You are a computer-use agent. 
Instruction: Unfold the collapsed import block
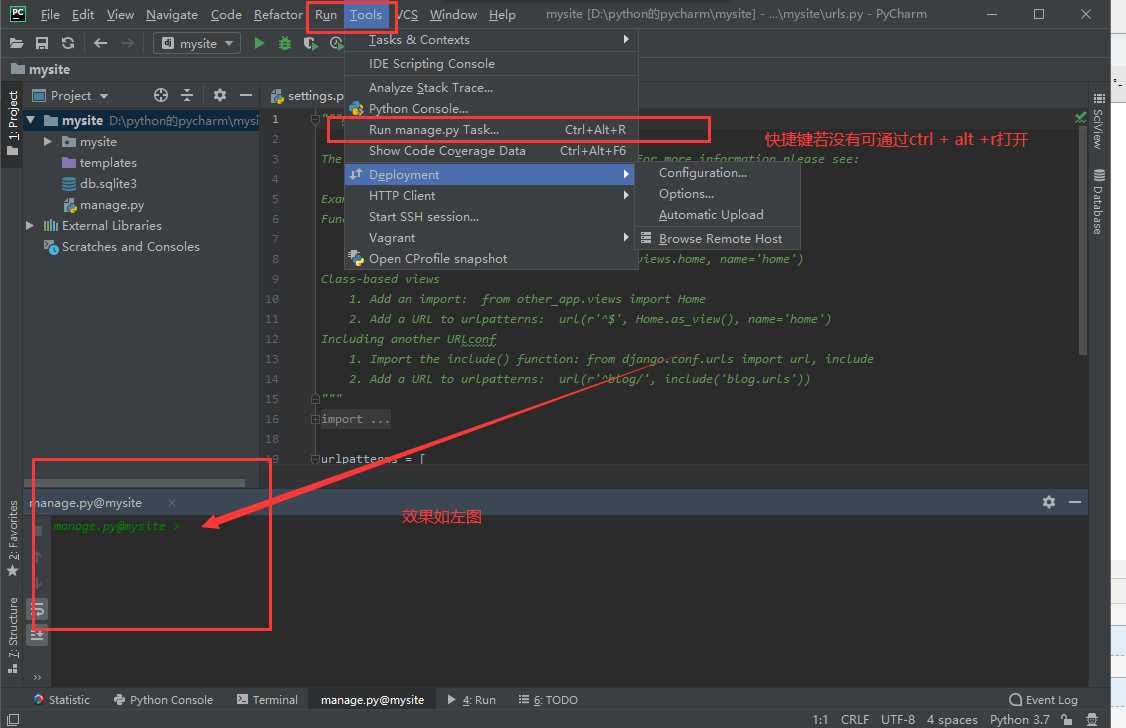point(315,419)
